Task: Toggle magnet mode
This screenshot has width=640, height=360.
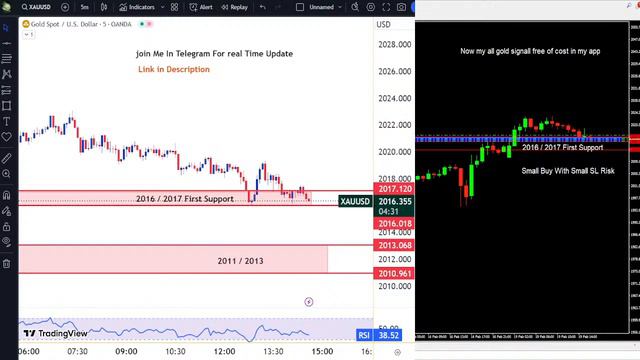Action: point(6,195)
